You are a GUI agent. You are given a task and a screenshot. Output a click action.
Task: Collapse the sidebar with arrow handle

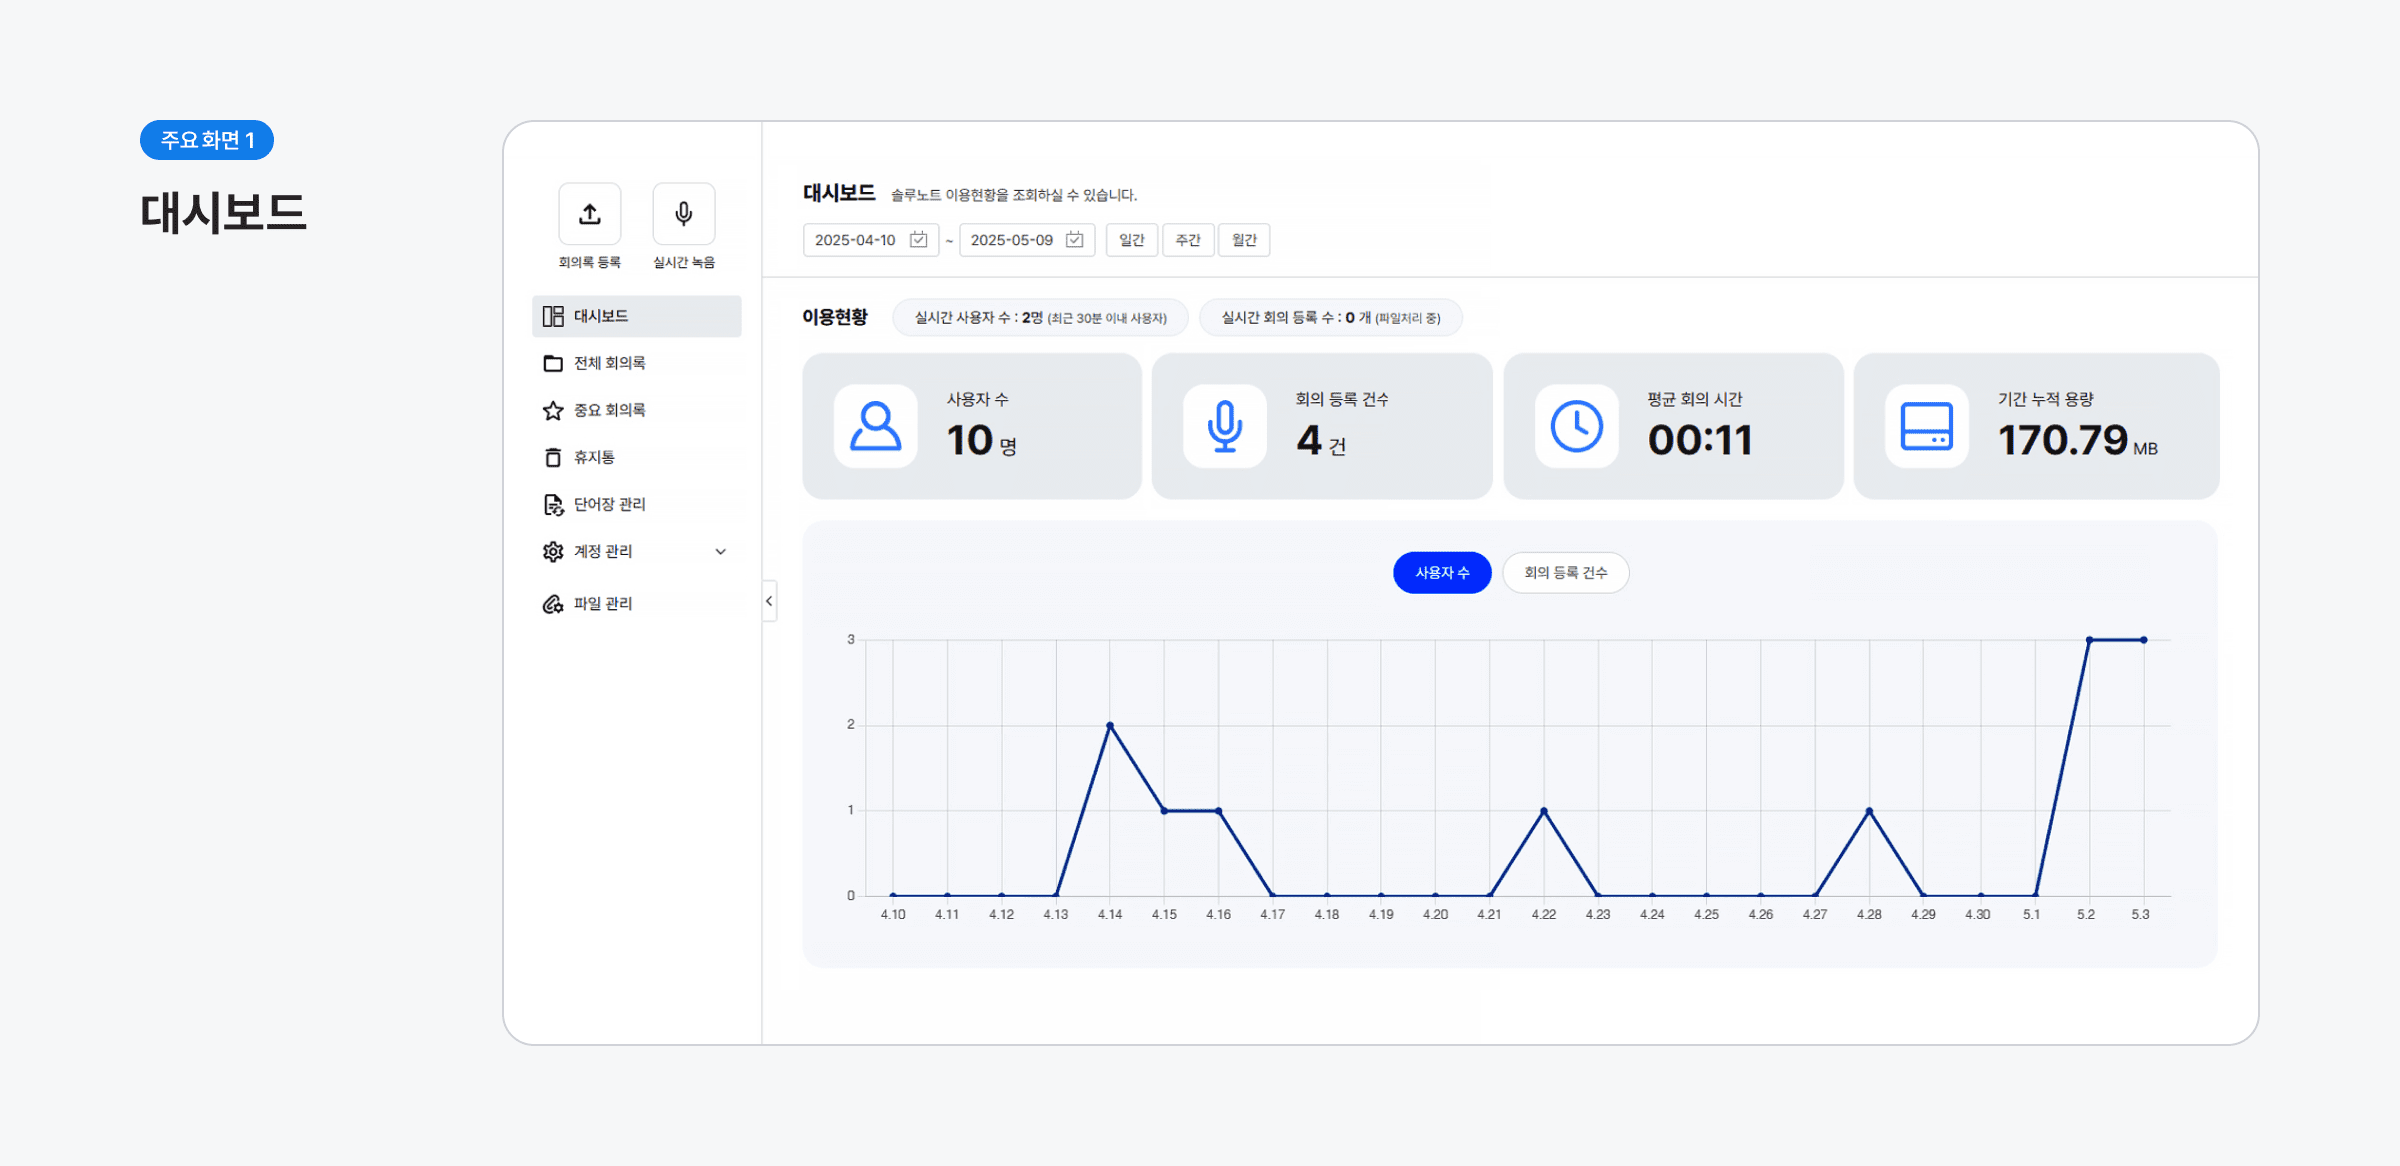(x=769, y=601)
